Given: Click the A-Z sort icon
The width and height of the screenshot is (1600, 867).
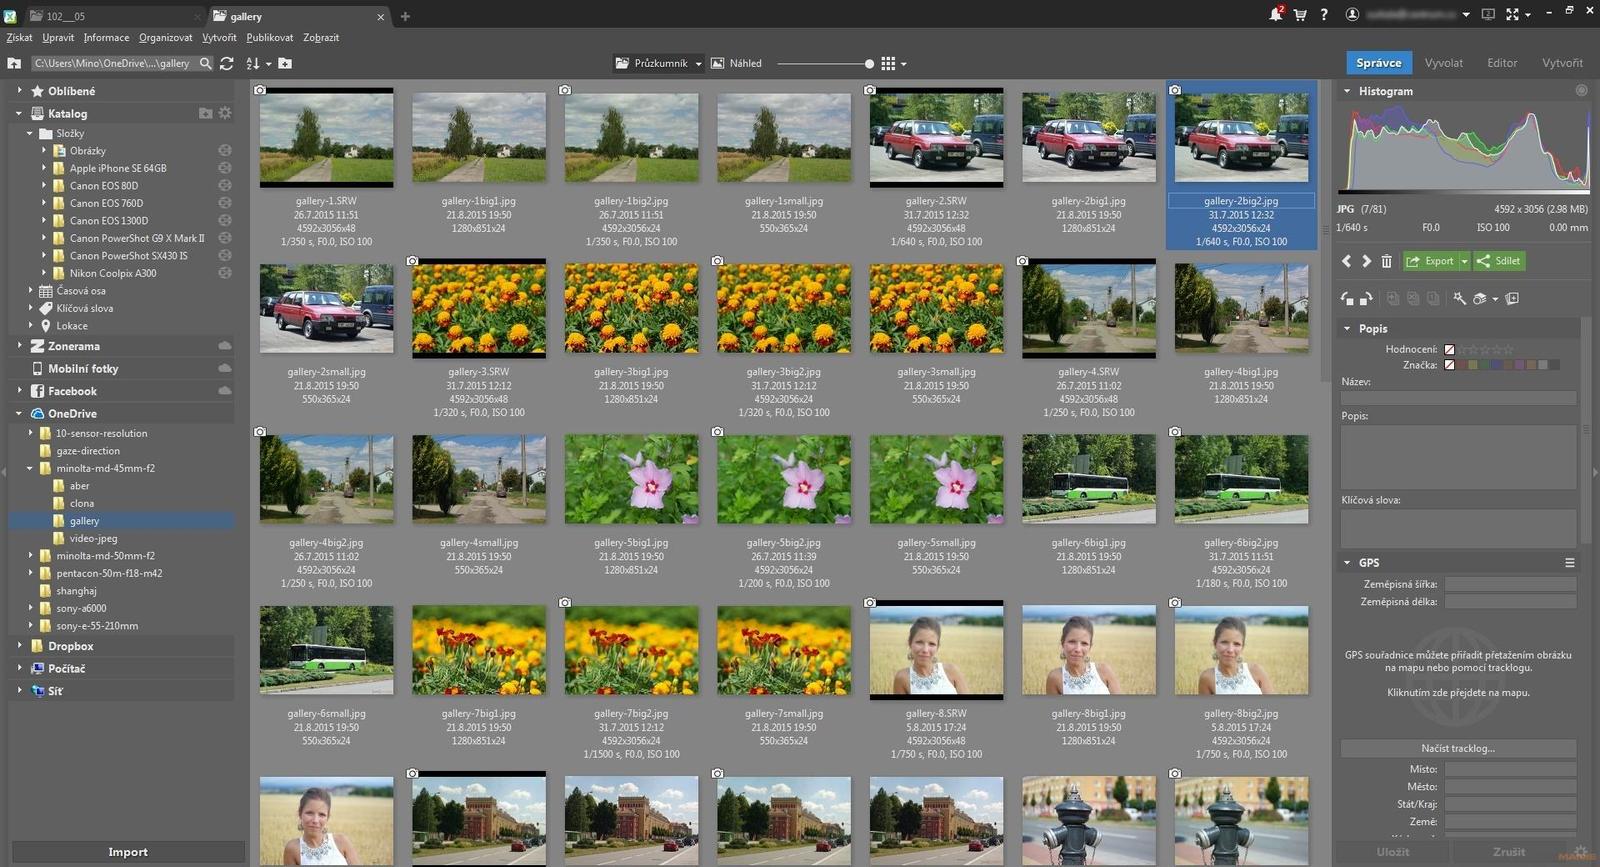Looking at the screenshot, I should (253, 63).
